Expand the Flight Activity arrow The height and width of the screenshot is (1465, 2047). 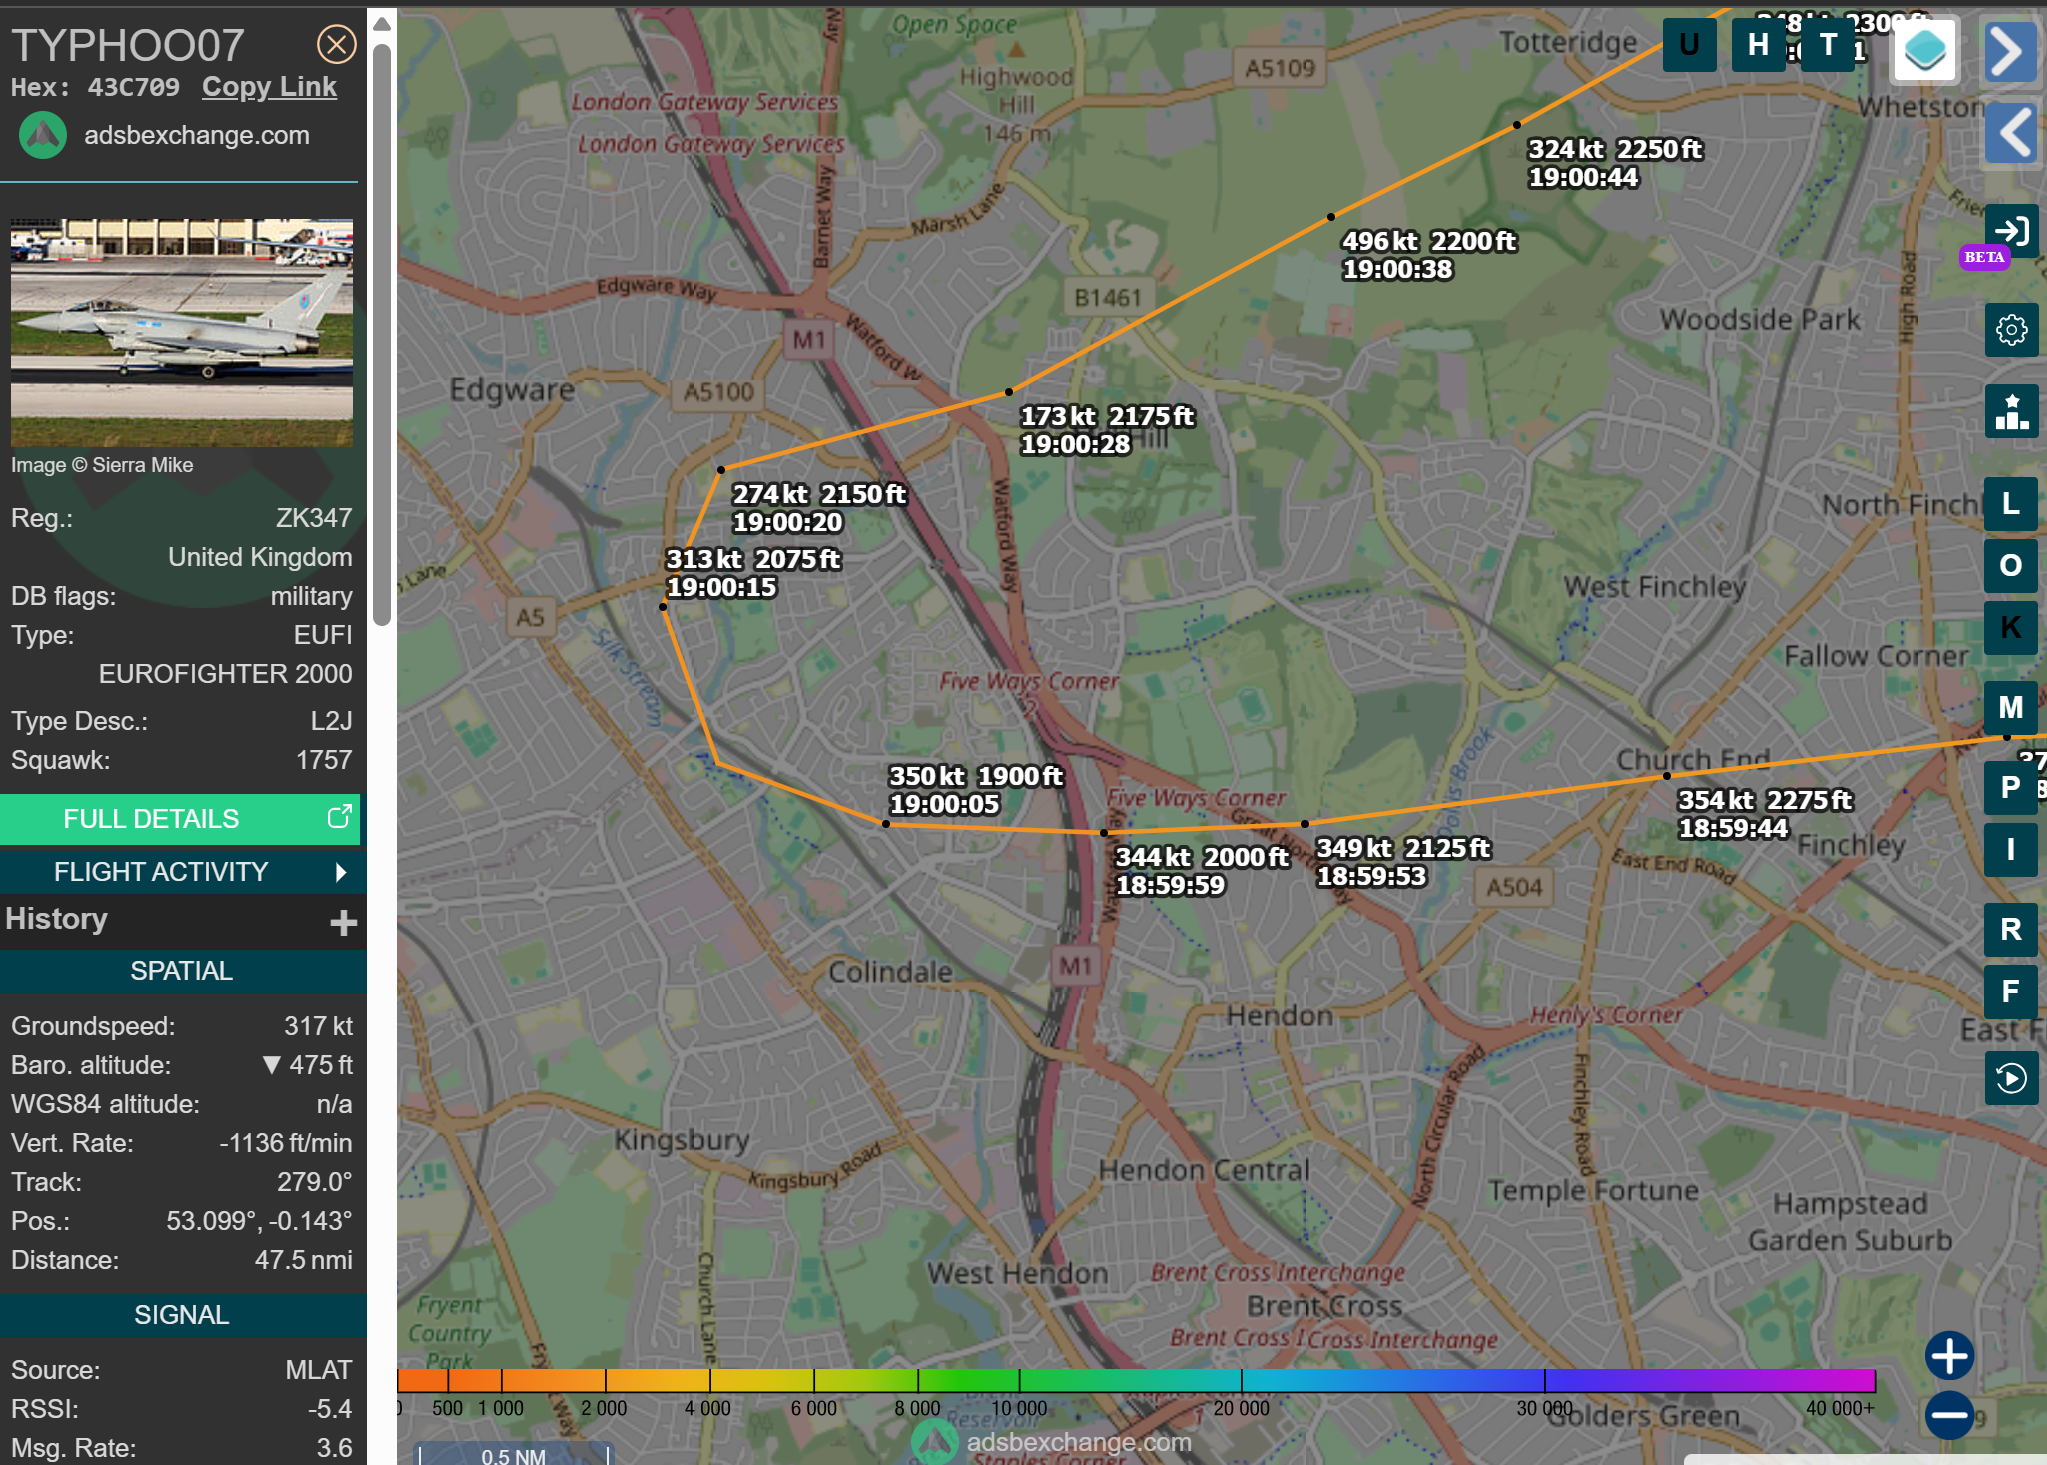341,872
